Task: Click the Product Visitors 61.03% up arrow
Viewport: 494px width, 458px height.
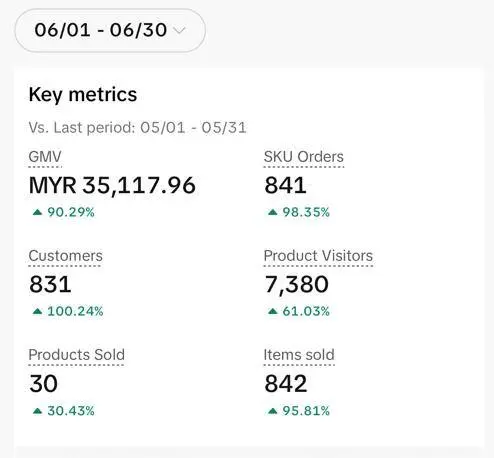Action: pos(273,311)
